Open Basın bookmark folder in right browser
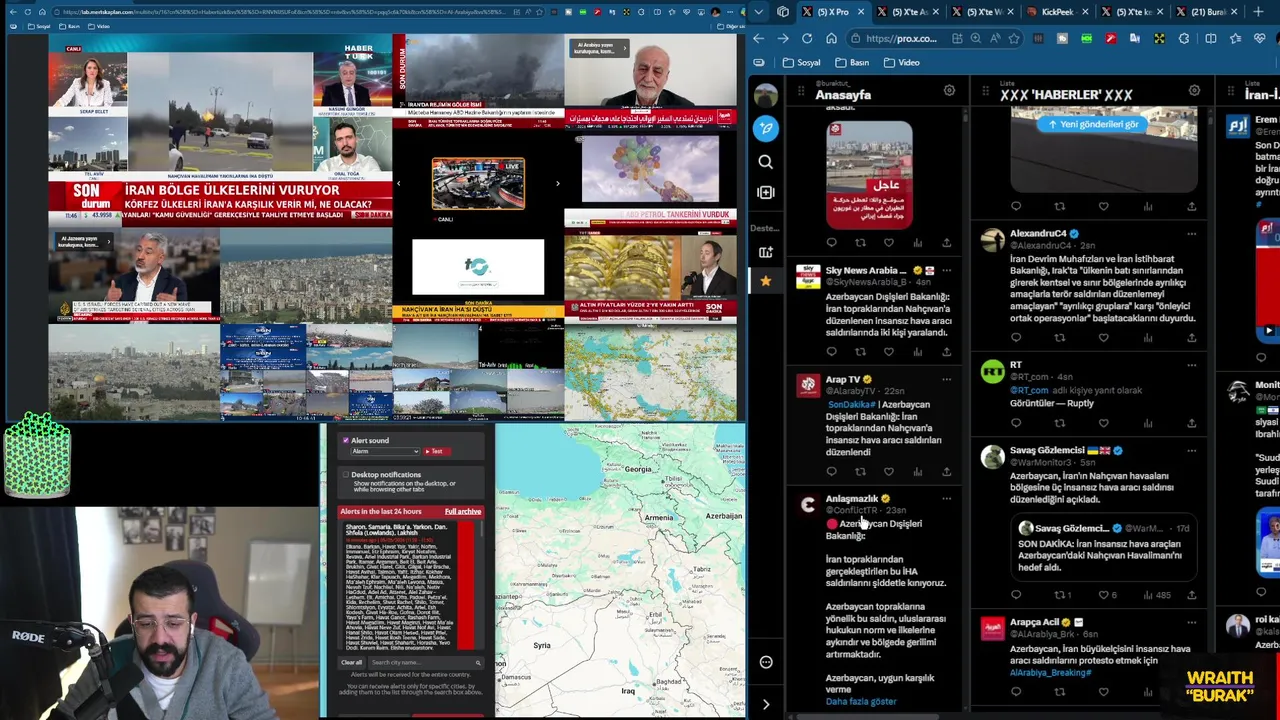Image resolution: width=1280 pixels, height=720 pixels. pyautogui.click(x=853, y=62)
